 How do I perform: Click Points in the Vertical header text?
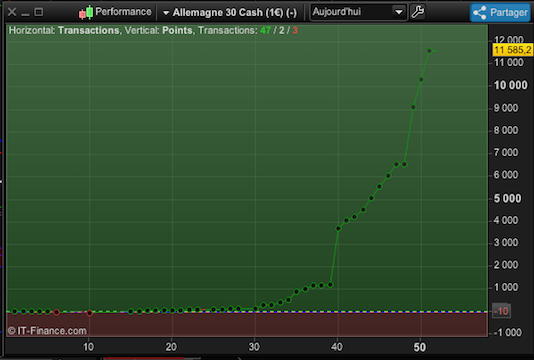pos(177,30)
